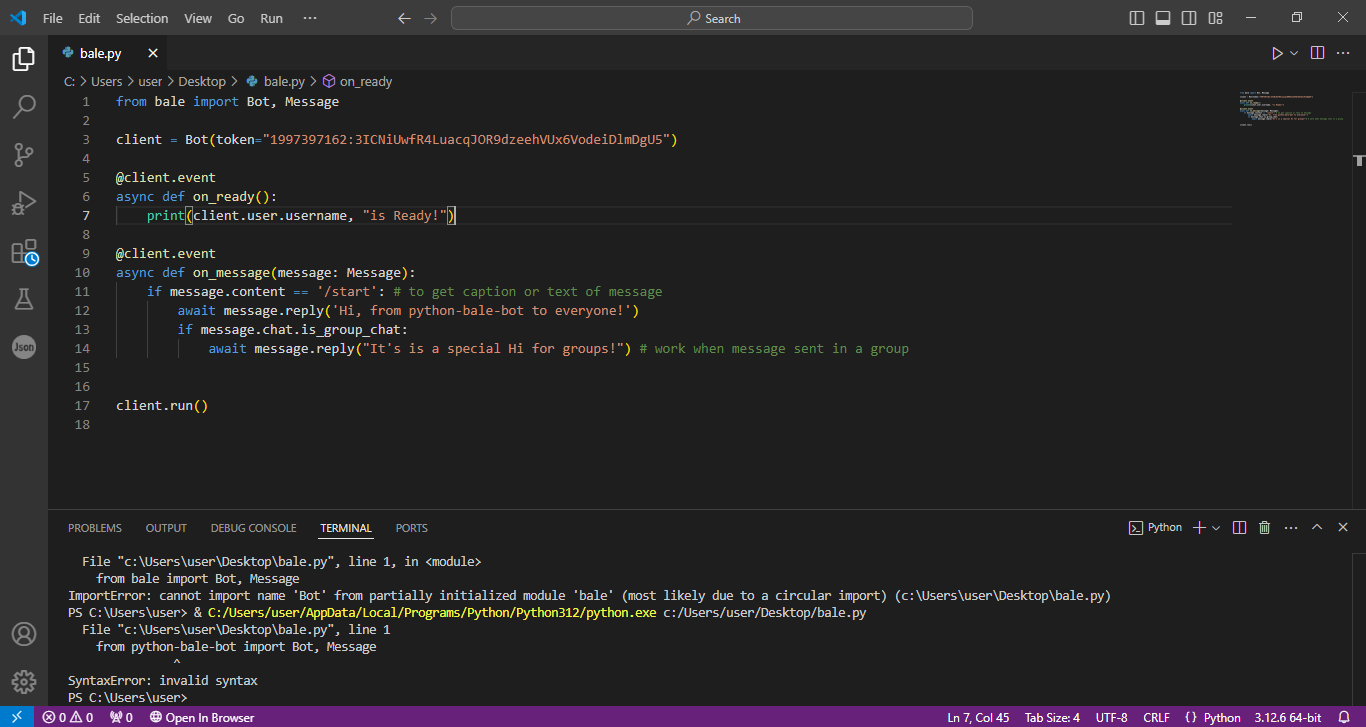
Task: Open the Edit menu
Action: 89,18
